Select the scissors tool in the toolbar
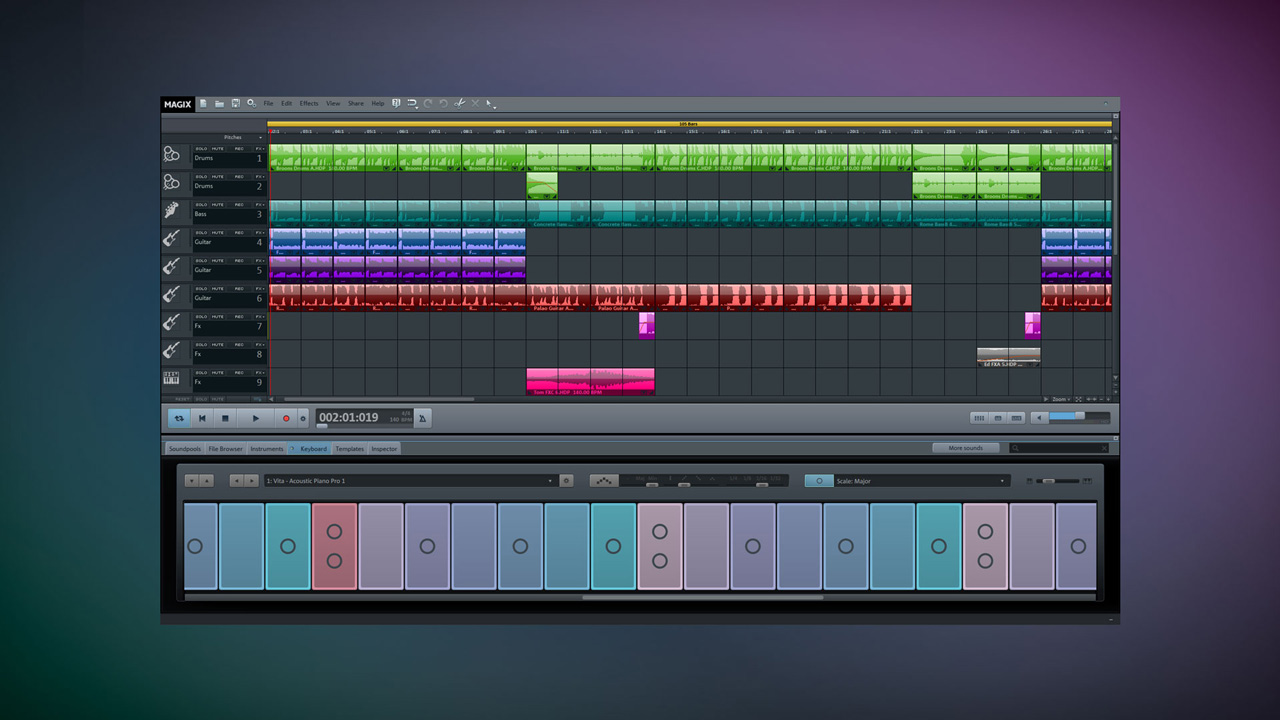 click(459, 103)
